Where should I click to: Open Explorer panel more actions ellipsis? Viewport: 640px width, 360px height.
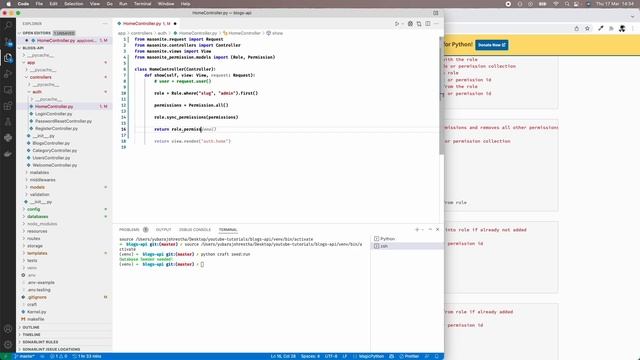(105, 24)
